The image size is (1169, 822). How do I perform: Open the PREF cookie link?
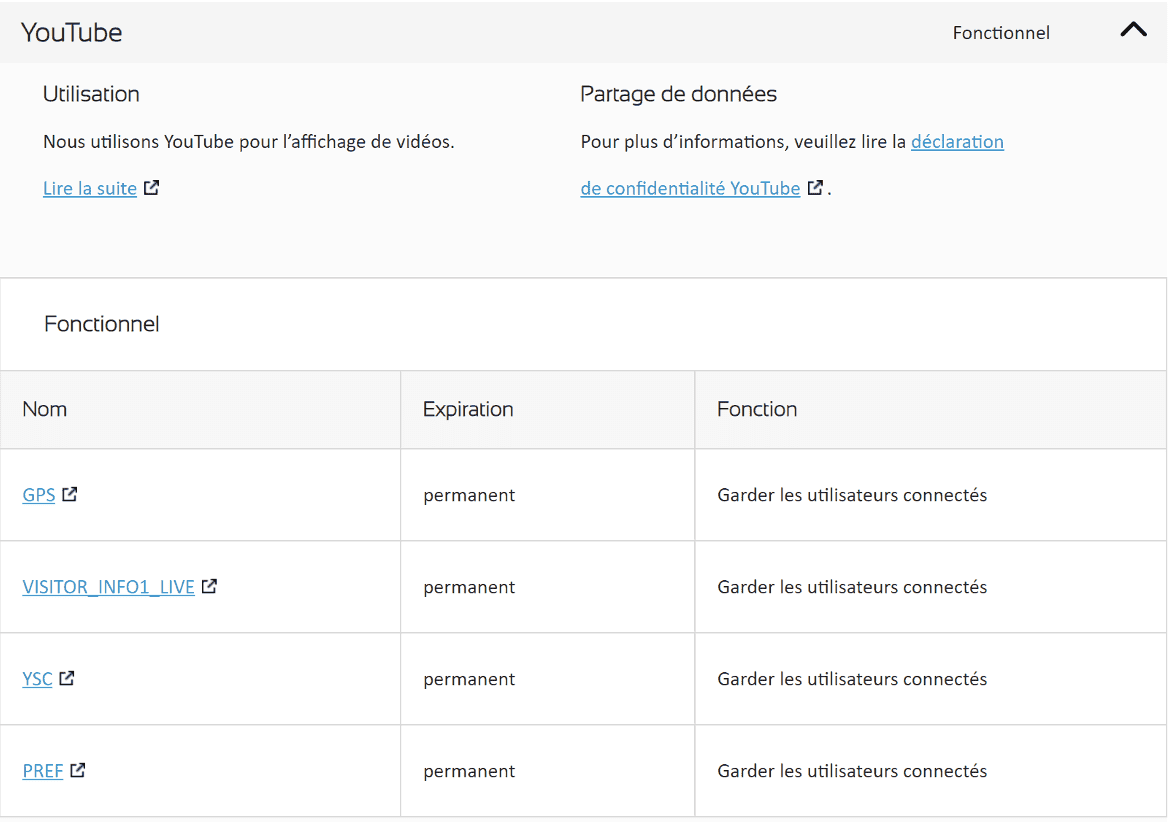(42, 771)
